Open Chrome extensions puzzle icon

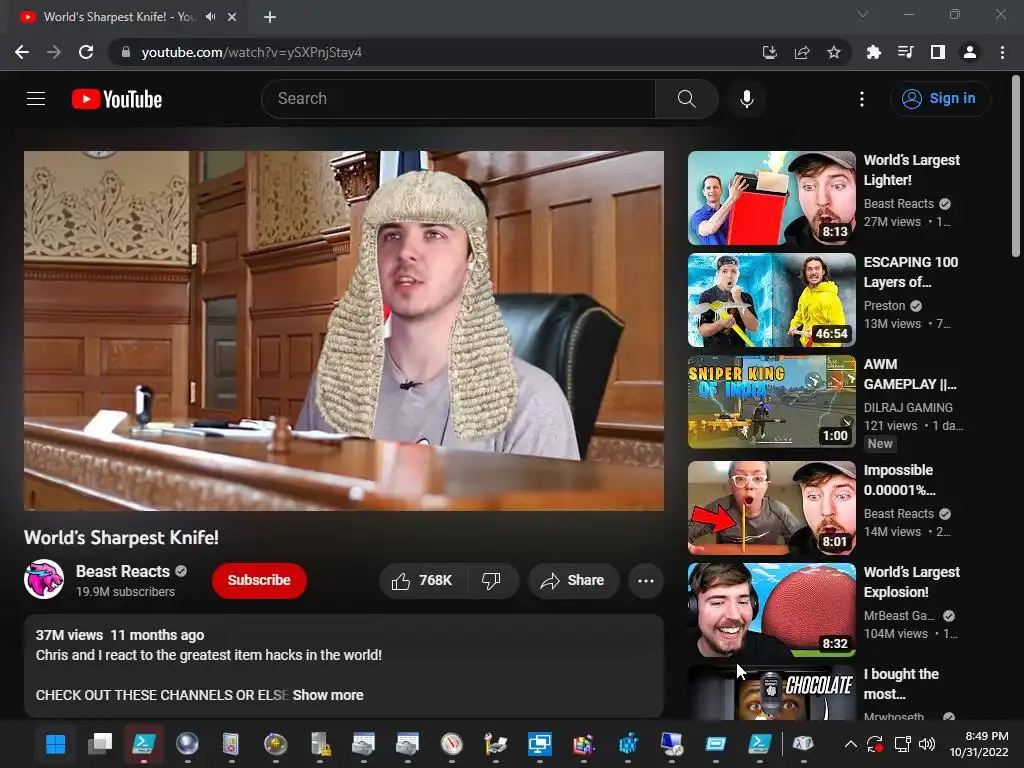(x=873, y=52)
